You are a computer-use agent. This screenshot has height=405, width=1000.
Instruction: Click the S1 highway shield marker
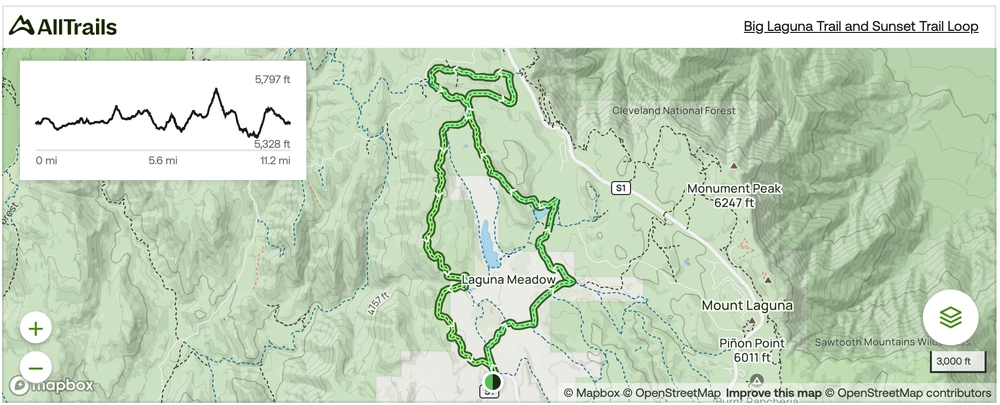[621, 188]
